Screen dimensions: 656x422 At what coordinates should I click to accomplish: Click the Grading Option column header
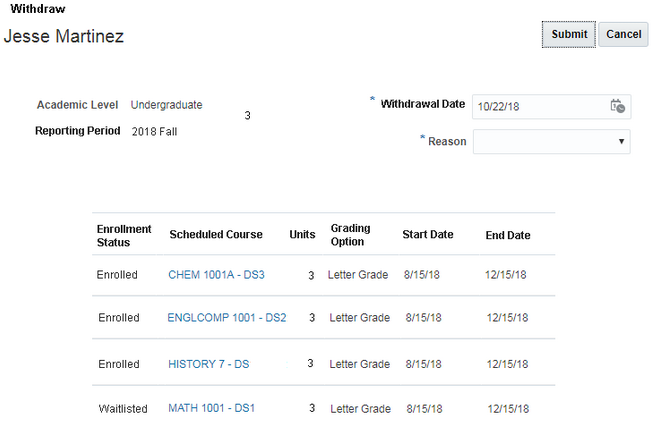[x=348, y=235]
